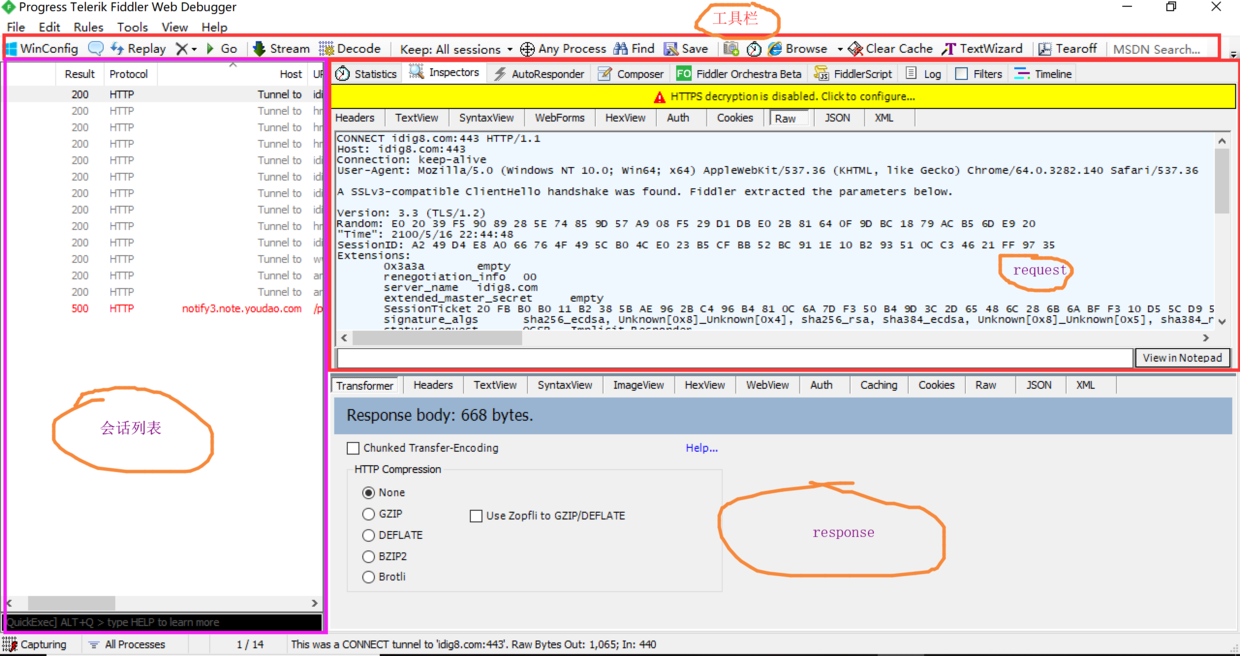Open the Filters tab
The height and width of the screenshot is (656, 1240).
coord(978,74)
